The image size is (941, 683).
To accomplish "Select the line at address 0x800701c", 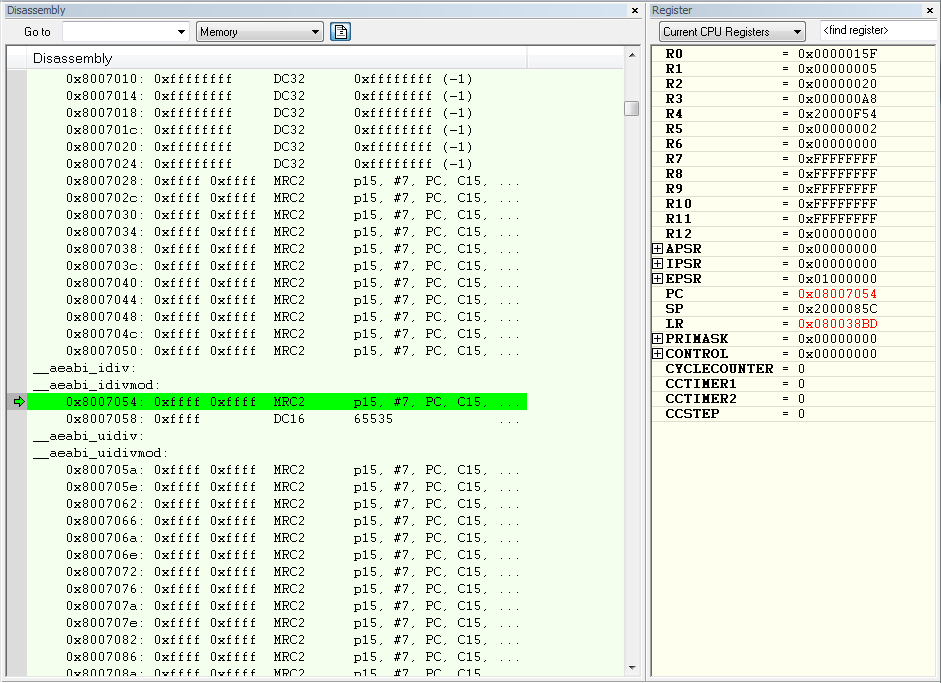I will (x=277, y=130).
